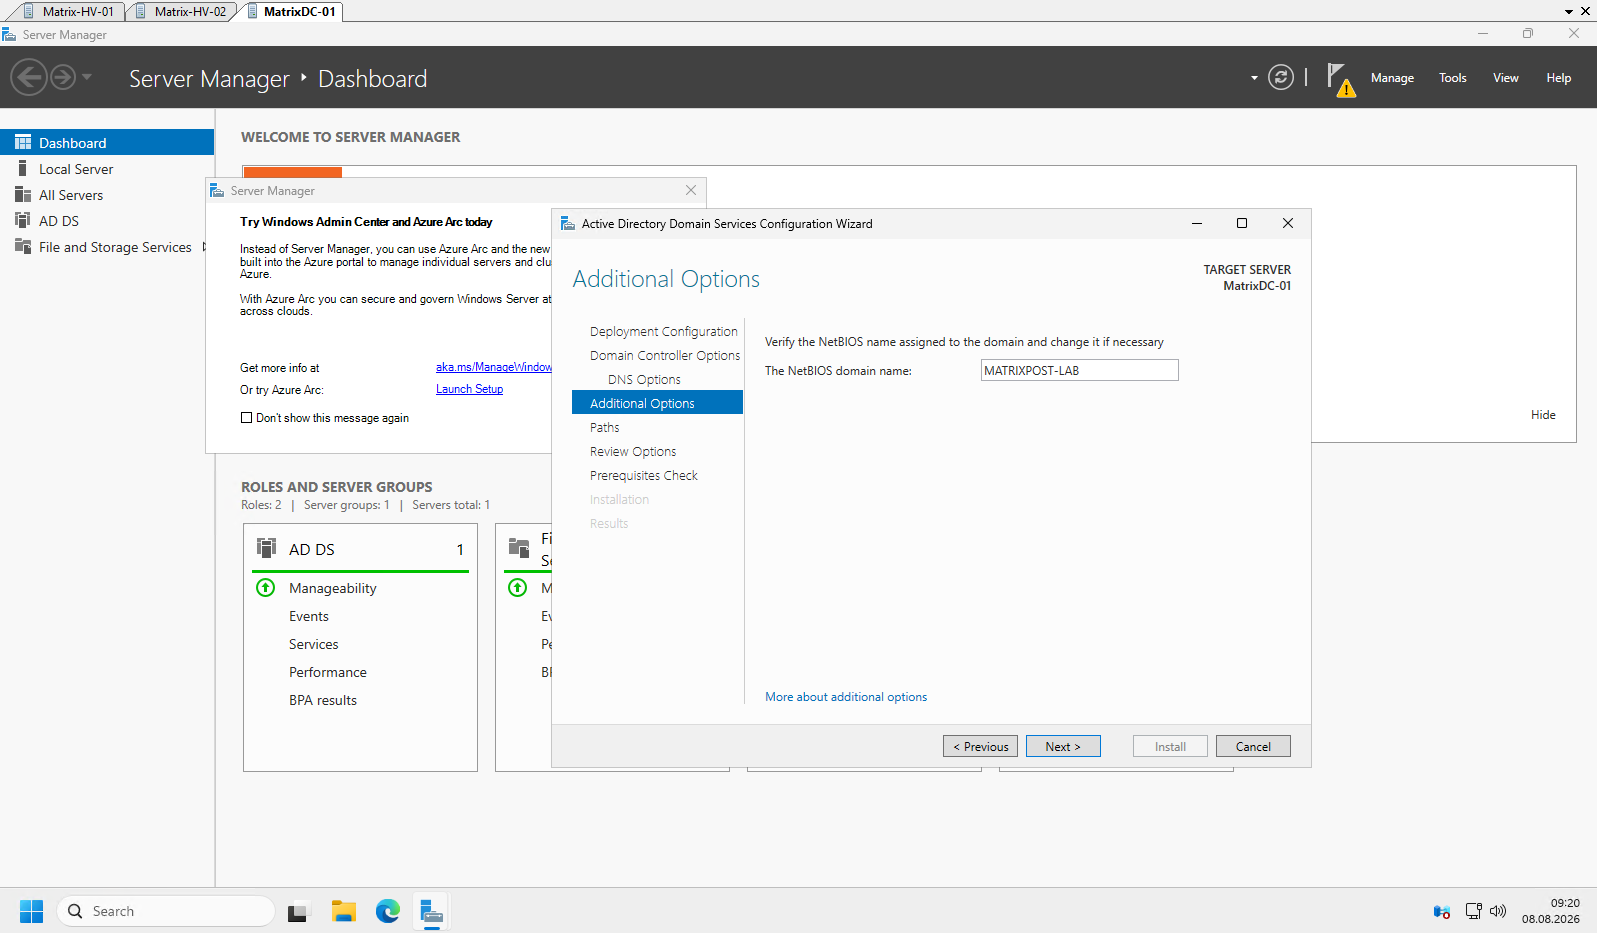Launch Microsoft Edge from the taskbar
The image size is (1597, 933).
click(388, 911)
